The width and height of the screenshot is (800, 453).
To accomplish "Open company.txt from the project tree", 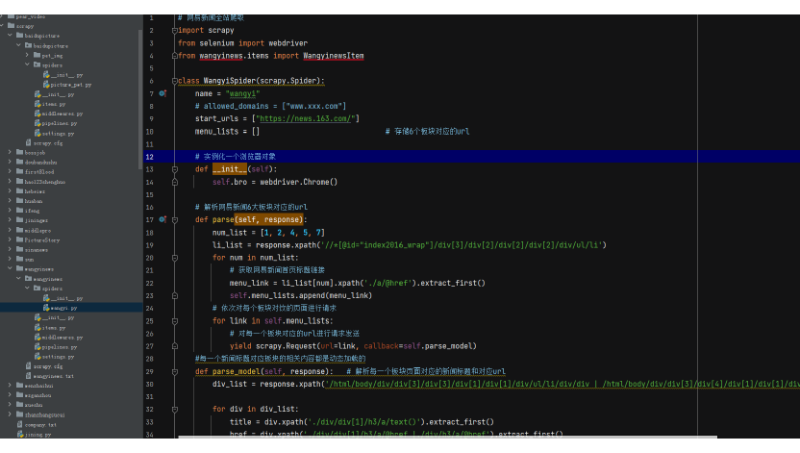I will (x=40, y=425).
